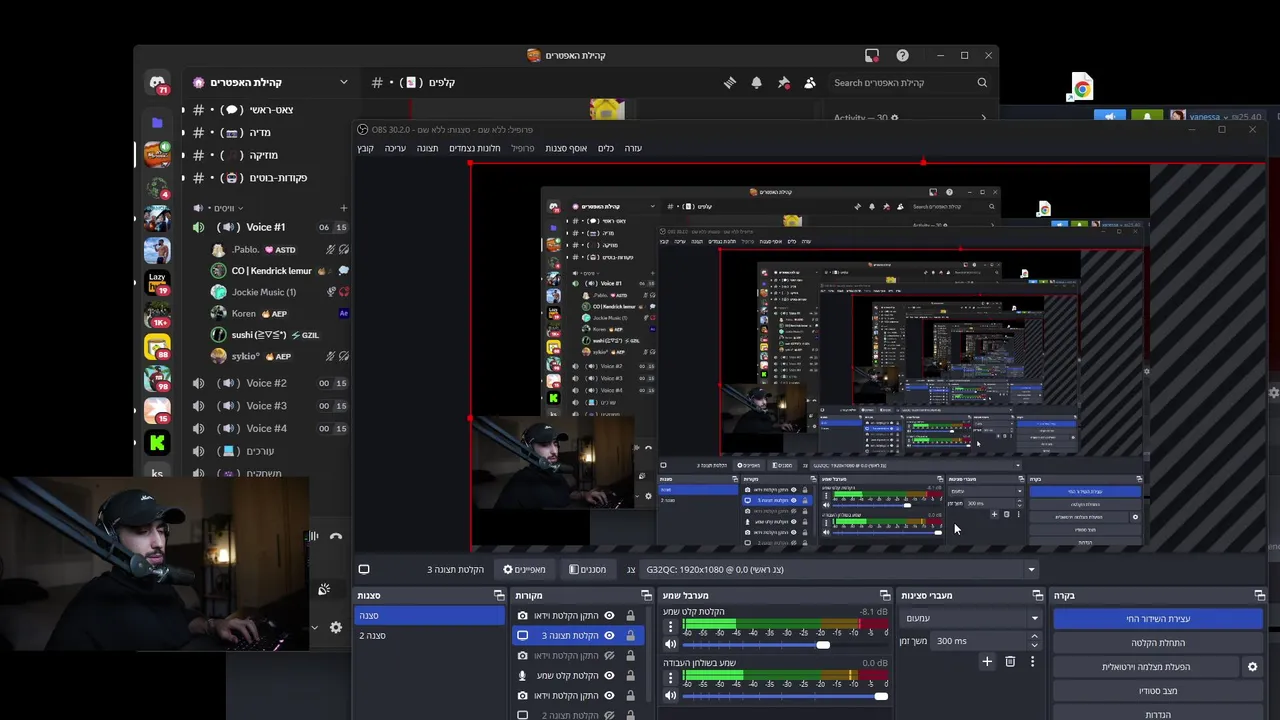Add a channel with the plus next to וויסים

coord(343,208)
